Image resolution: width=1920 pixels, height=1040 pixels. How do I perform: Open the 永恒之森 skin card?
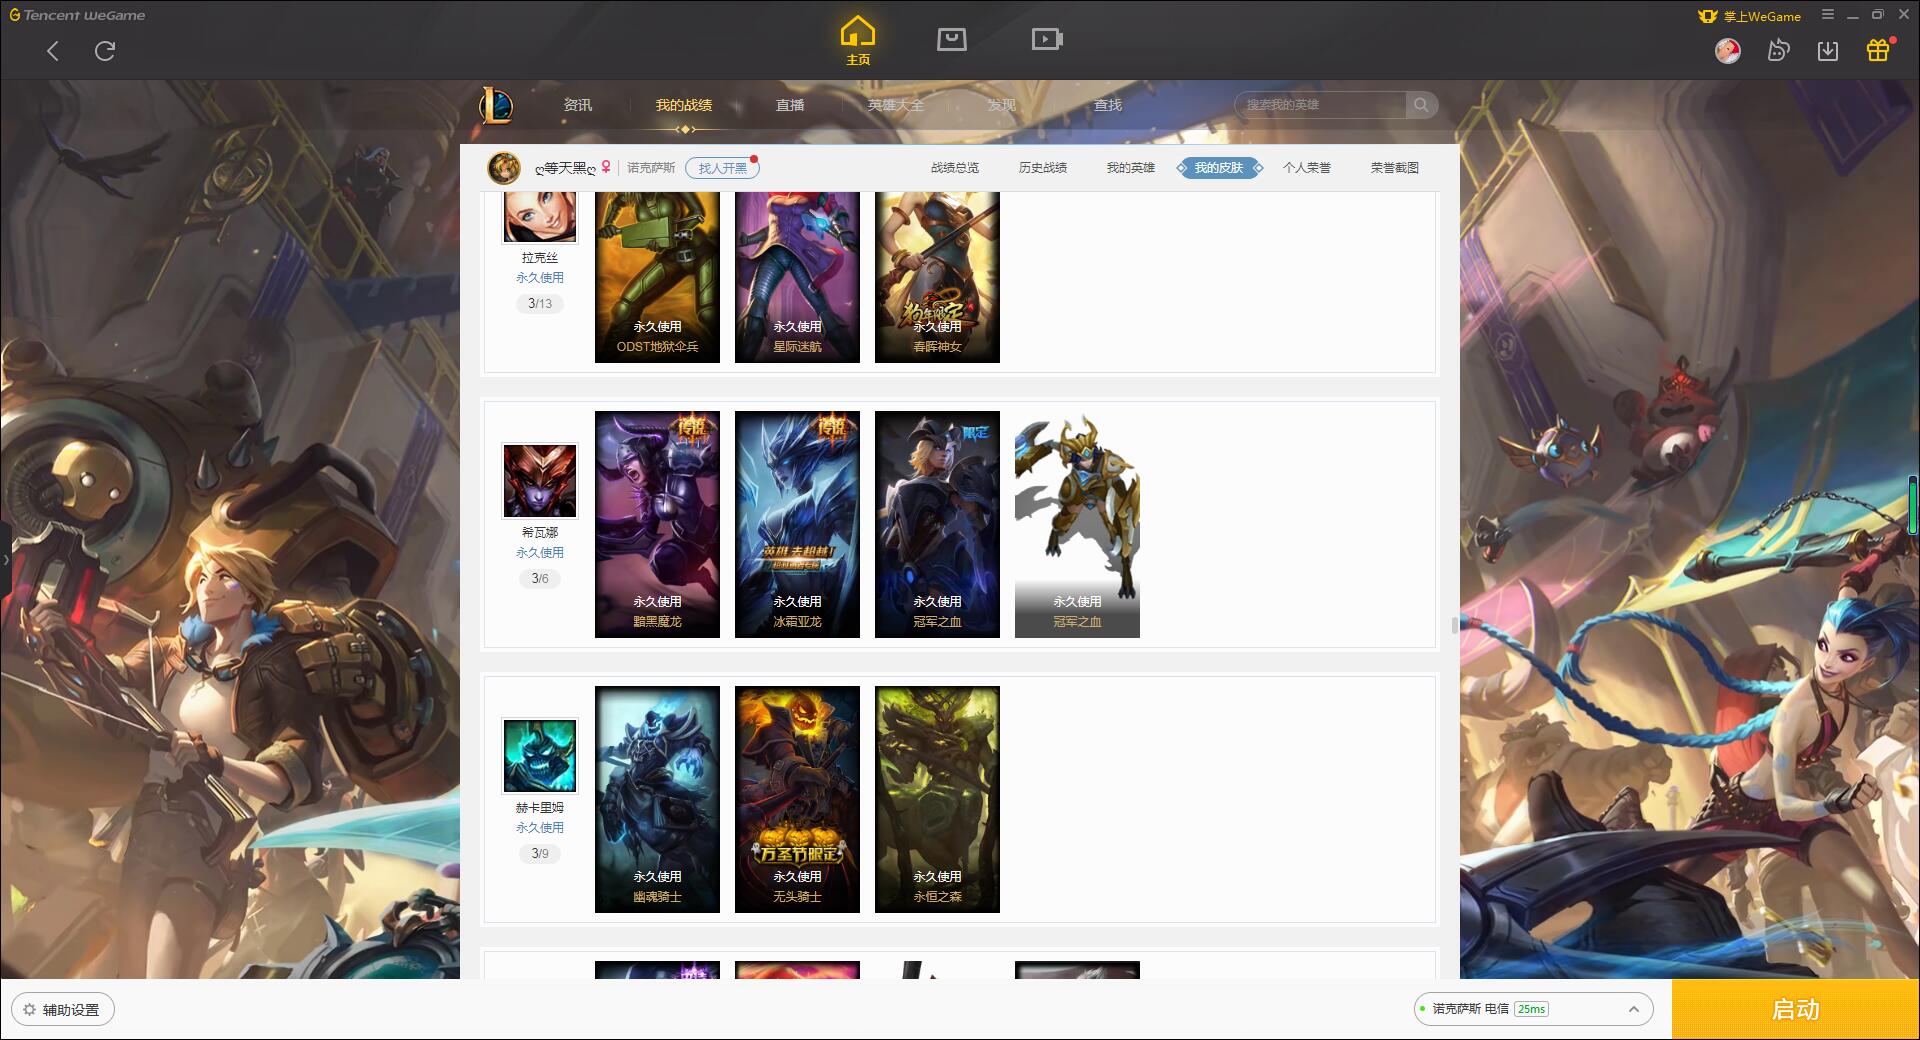click(937, 799)
